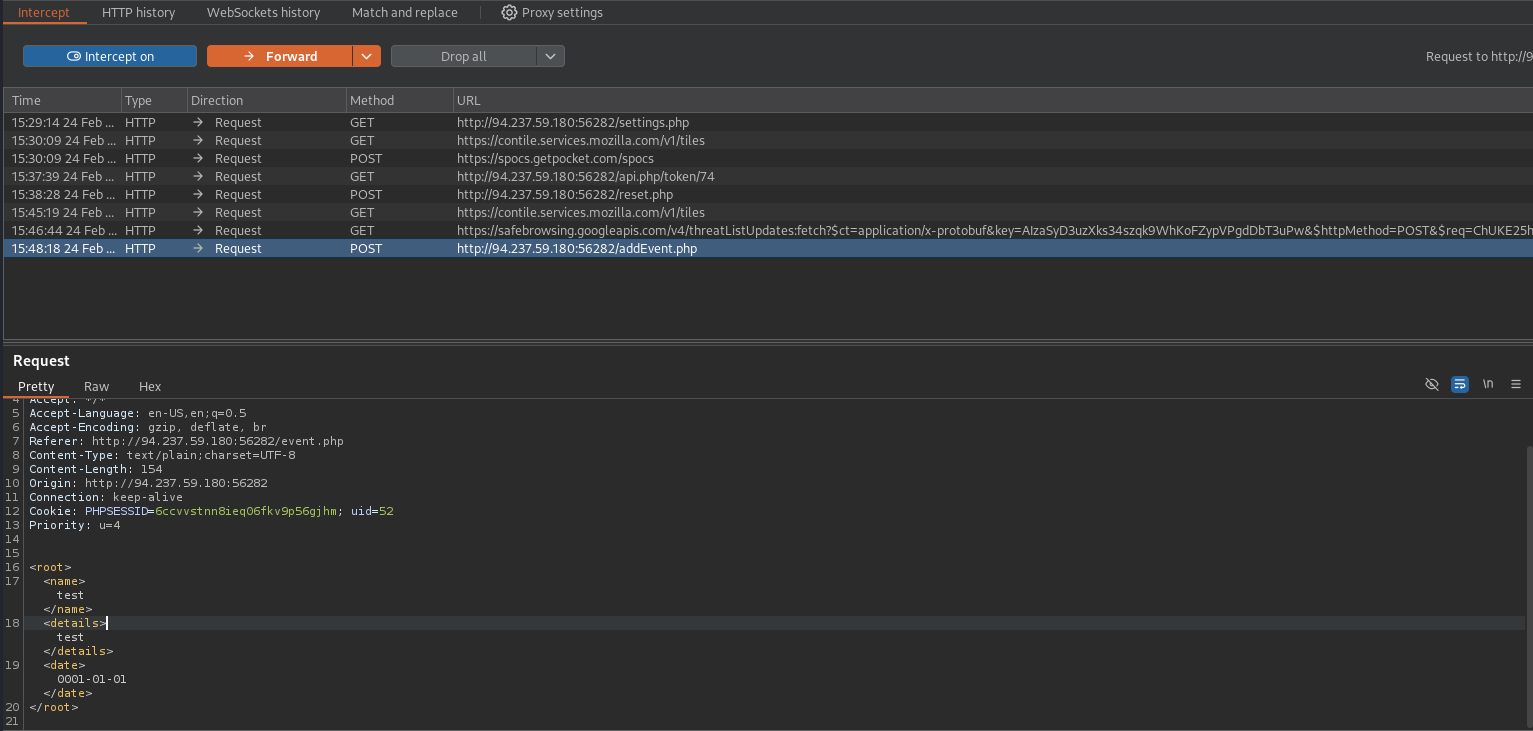Switch to the HTTP history tab

pos(138,13)
